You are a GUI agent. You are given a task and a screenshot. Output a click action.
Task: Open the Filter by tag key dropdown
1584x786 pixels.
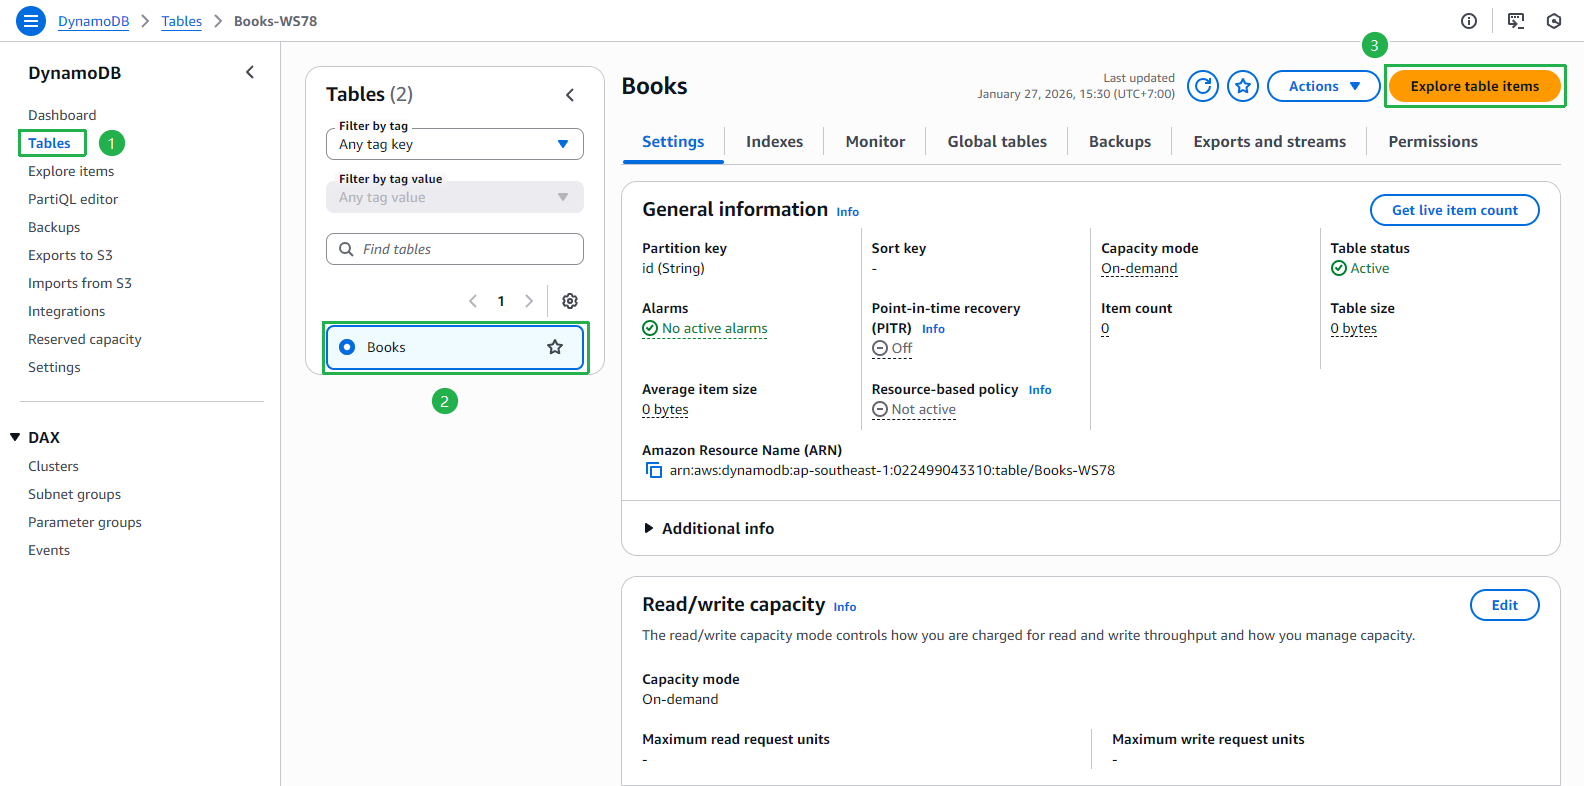tap(455, 144)
